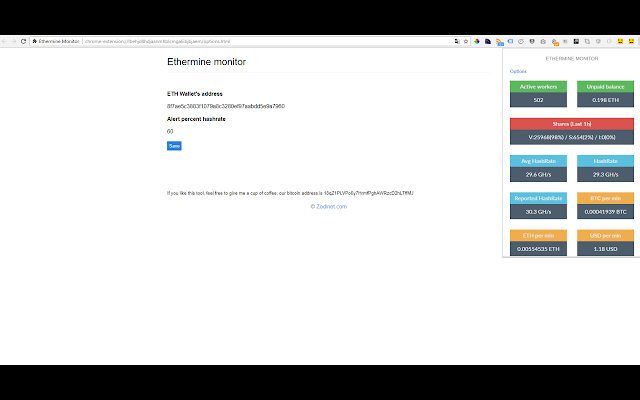Click the orange USD per min header

click(x=605, y=236)
